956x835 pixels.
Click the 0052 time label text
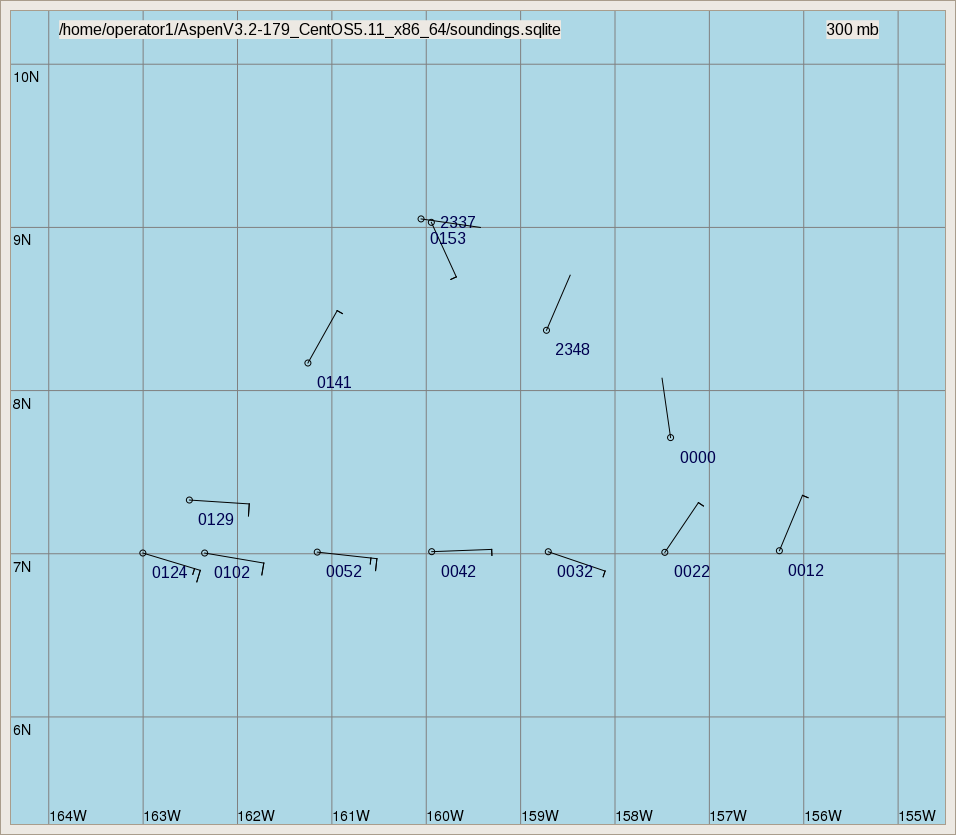[344, 572]
